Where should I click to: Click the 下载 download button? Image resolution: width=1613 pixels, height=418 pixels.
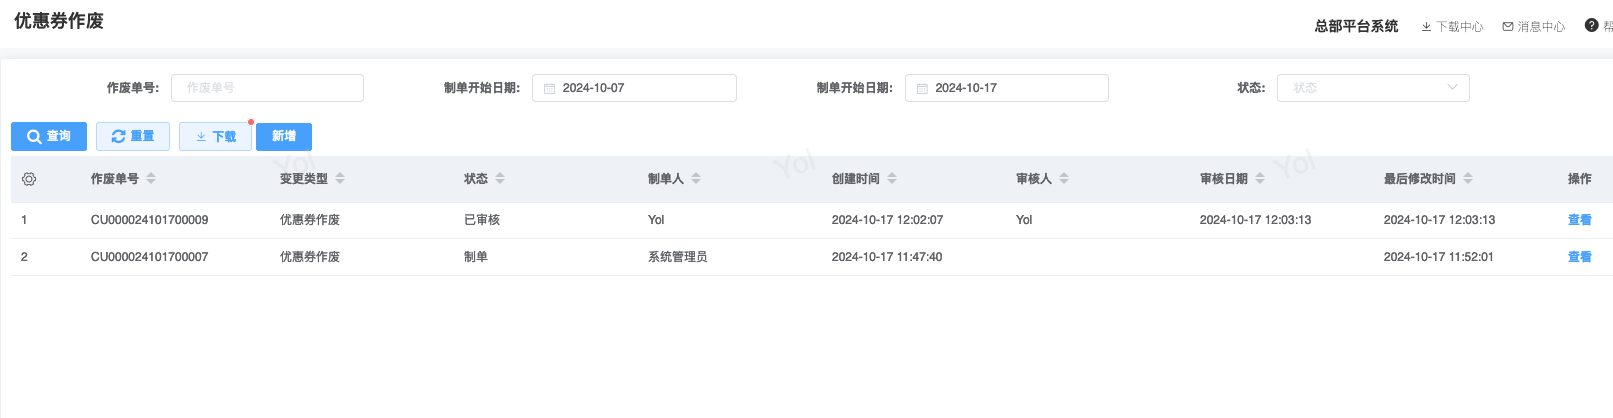point(215,136)
